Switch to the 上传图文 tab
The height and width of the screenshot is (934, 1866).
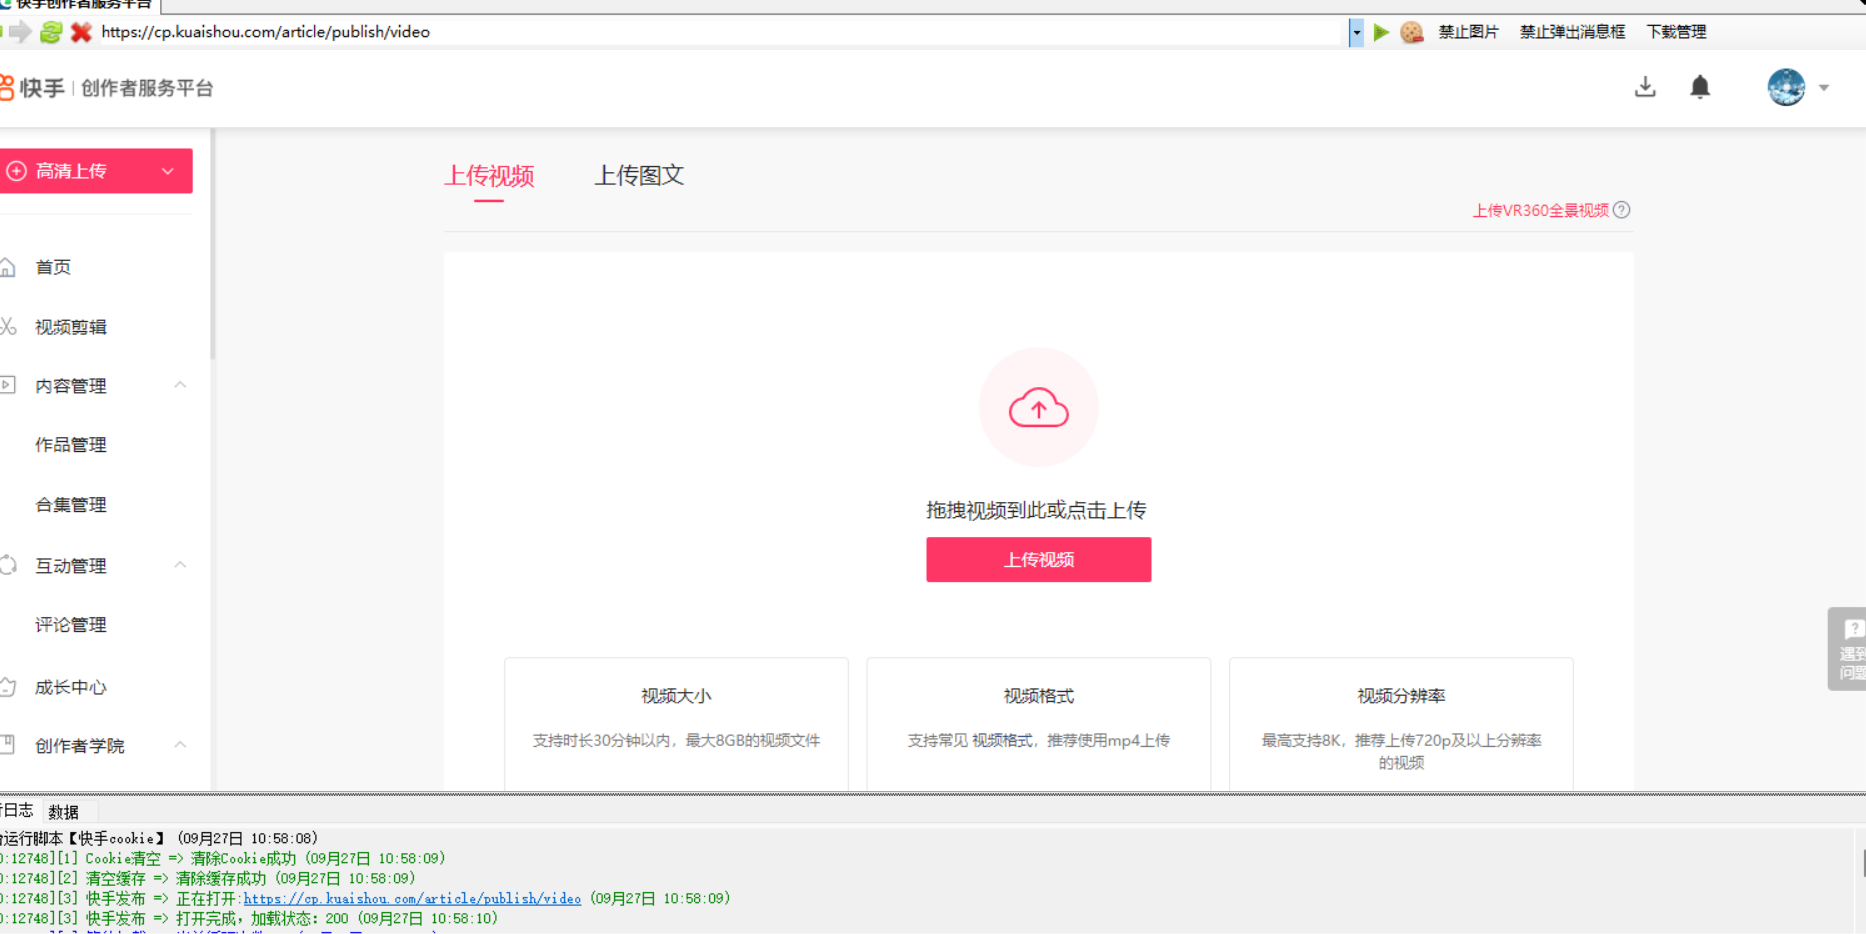(639, 176)
